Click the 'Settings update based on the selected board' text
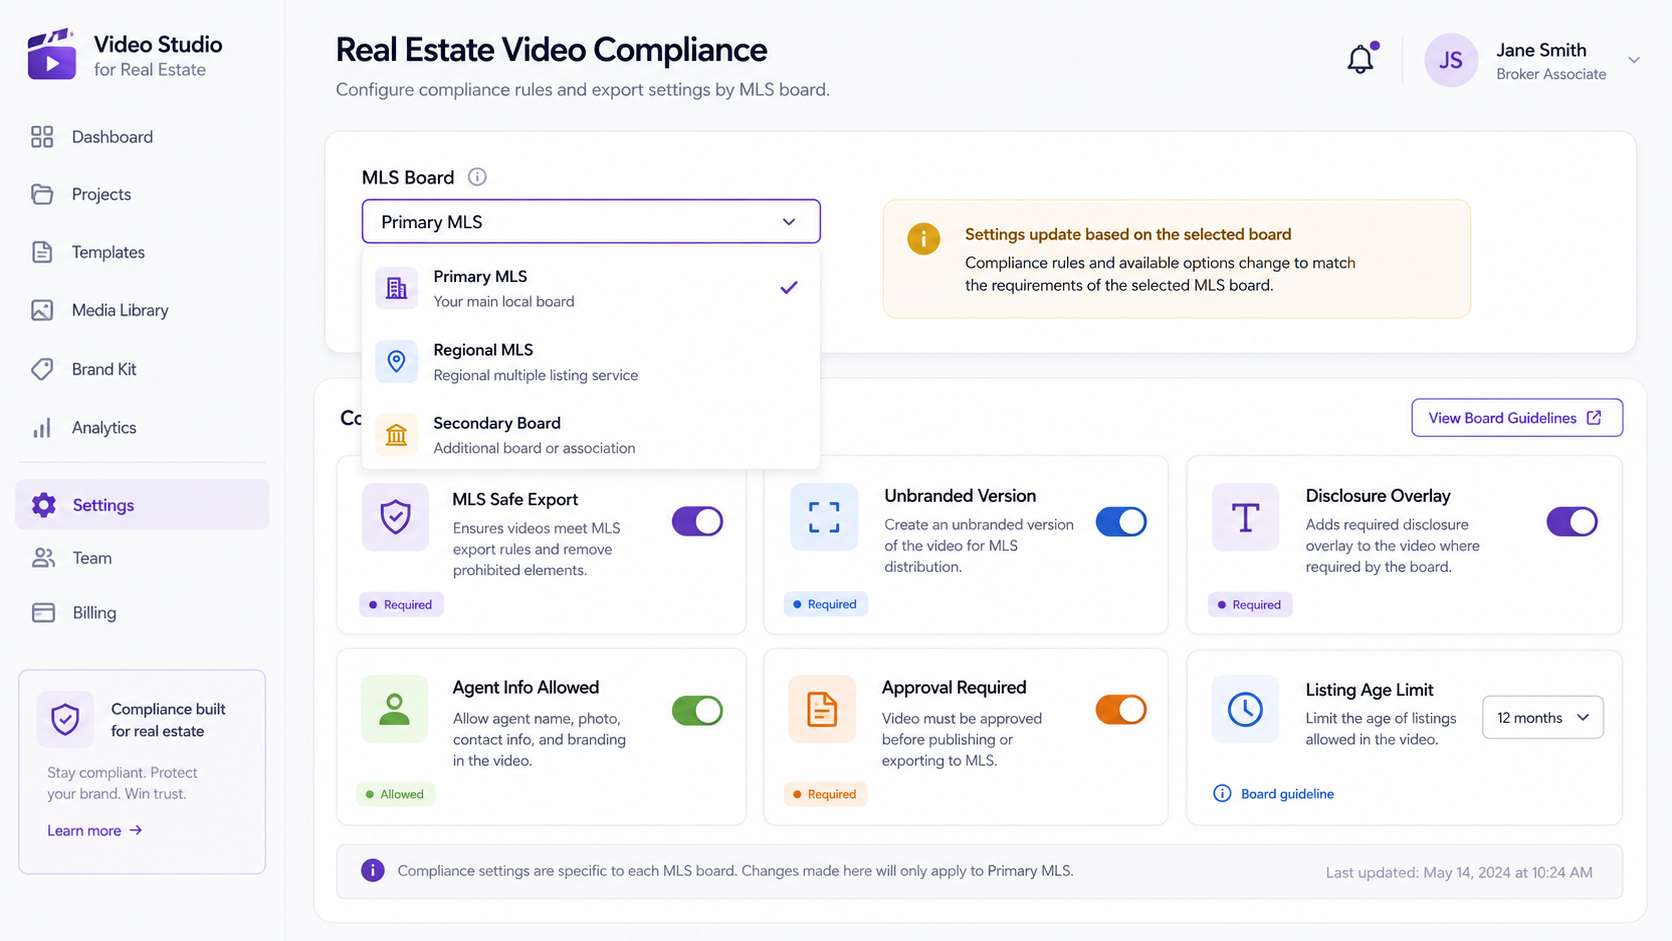 [1128, 234]
